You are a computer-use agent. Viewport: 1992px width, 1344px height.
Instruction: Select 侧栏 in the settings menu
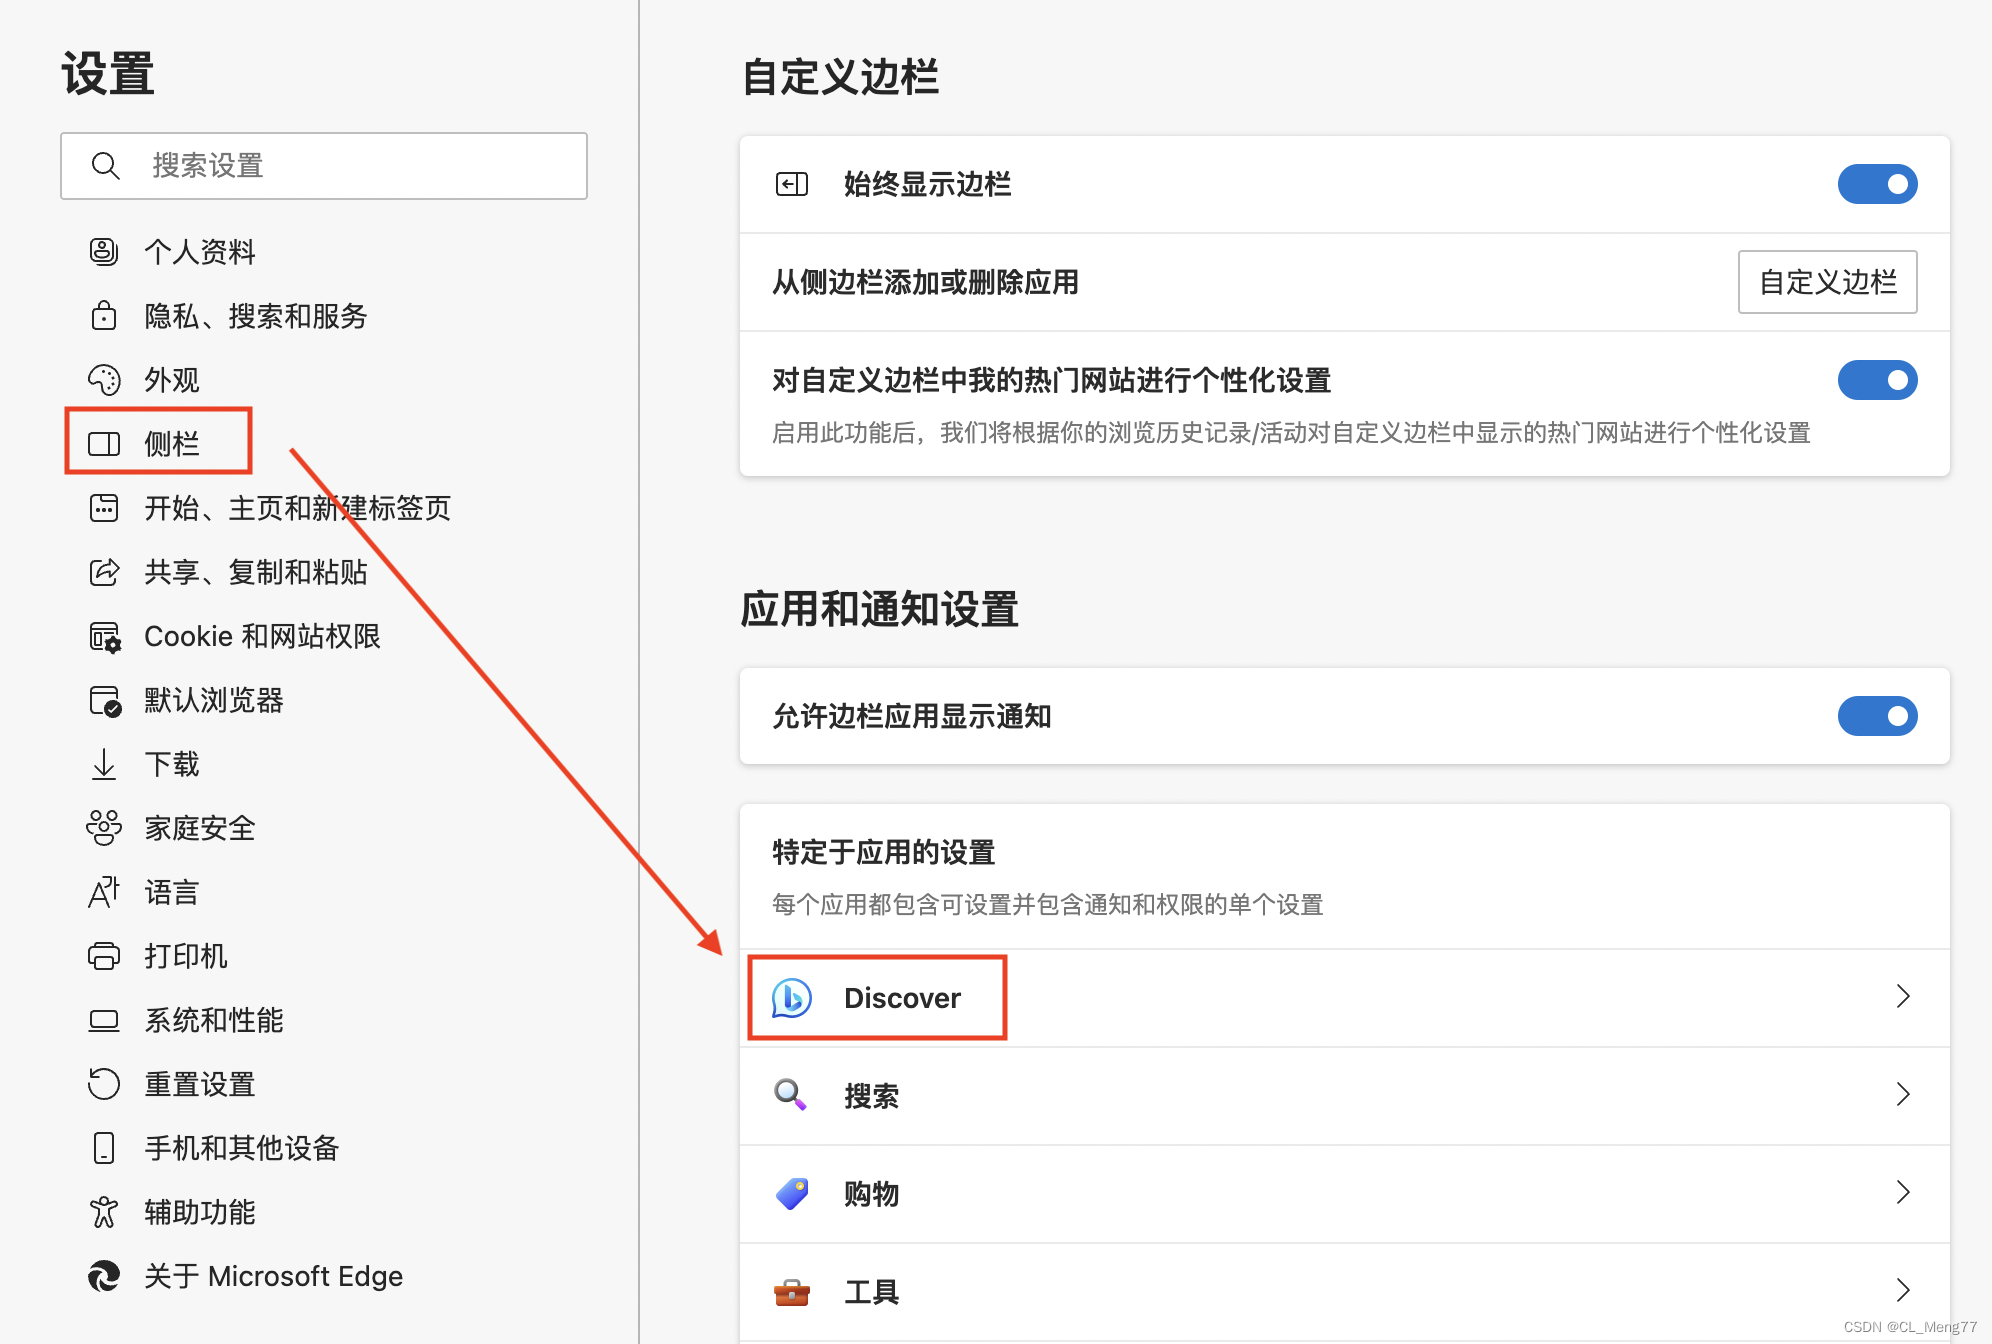(x=172, y=444)
